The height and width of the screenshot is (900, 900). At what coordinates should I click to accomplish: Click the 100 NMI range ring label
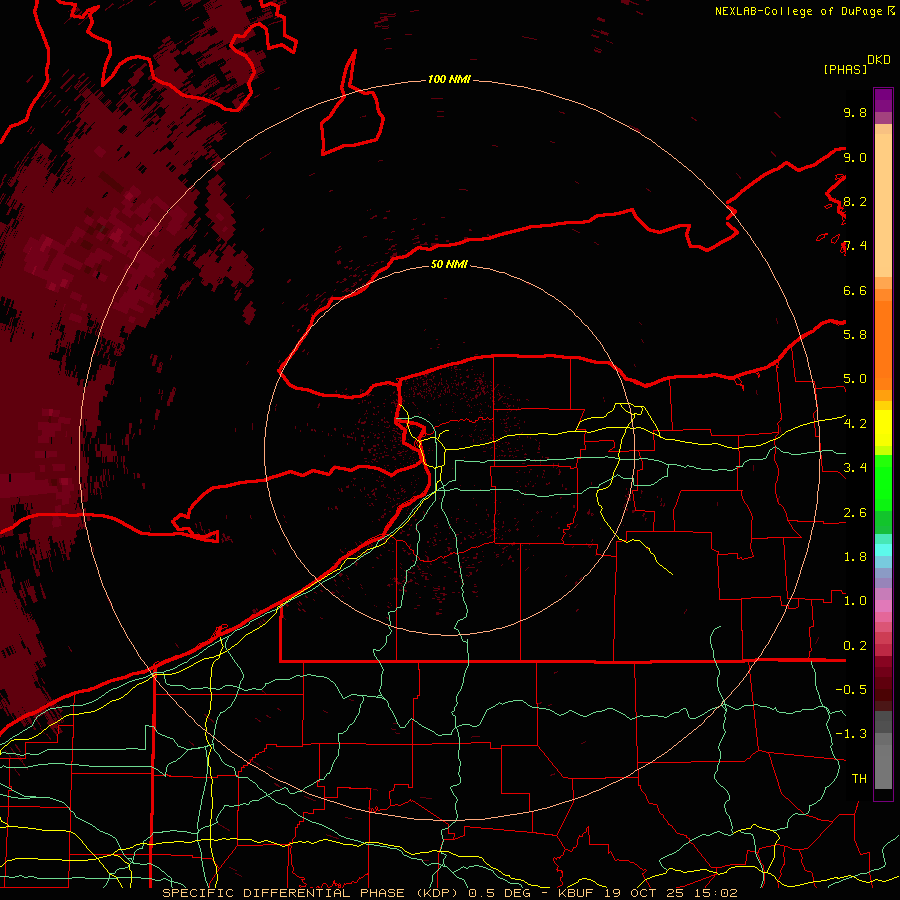449,79
